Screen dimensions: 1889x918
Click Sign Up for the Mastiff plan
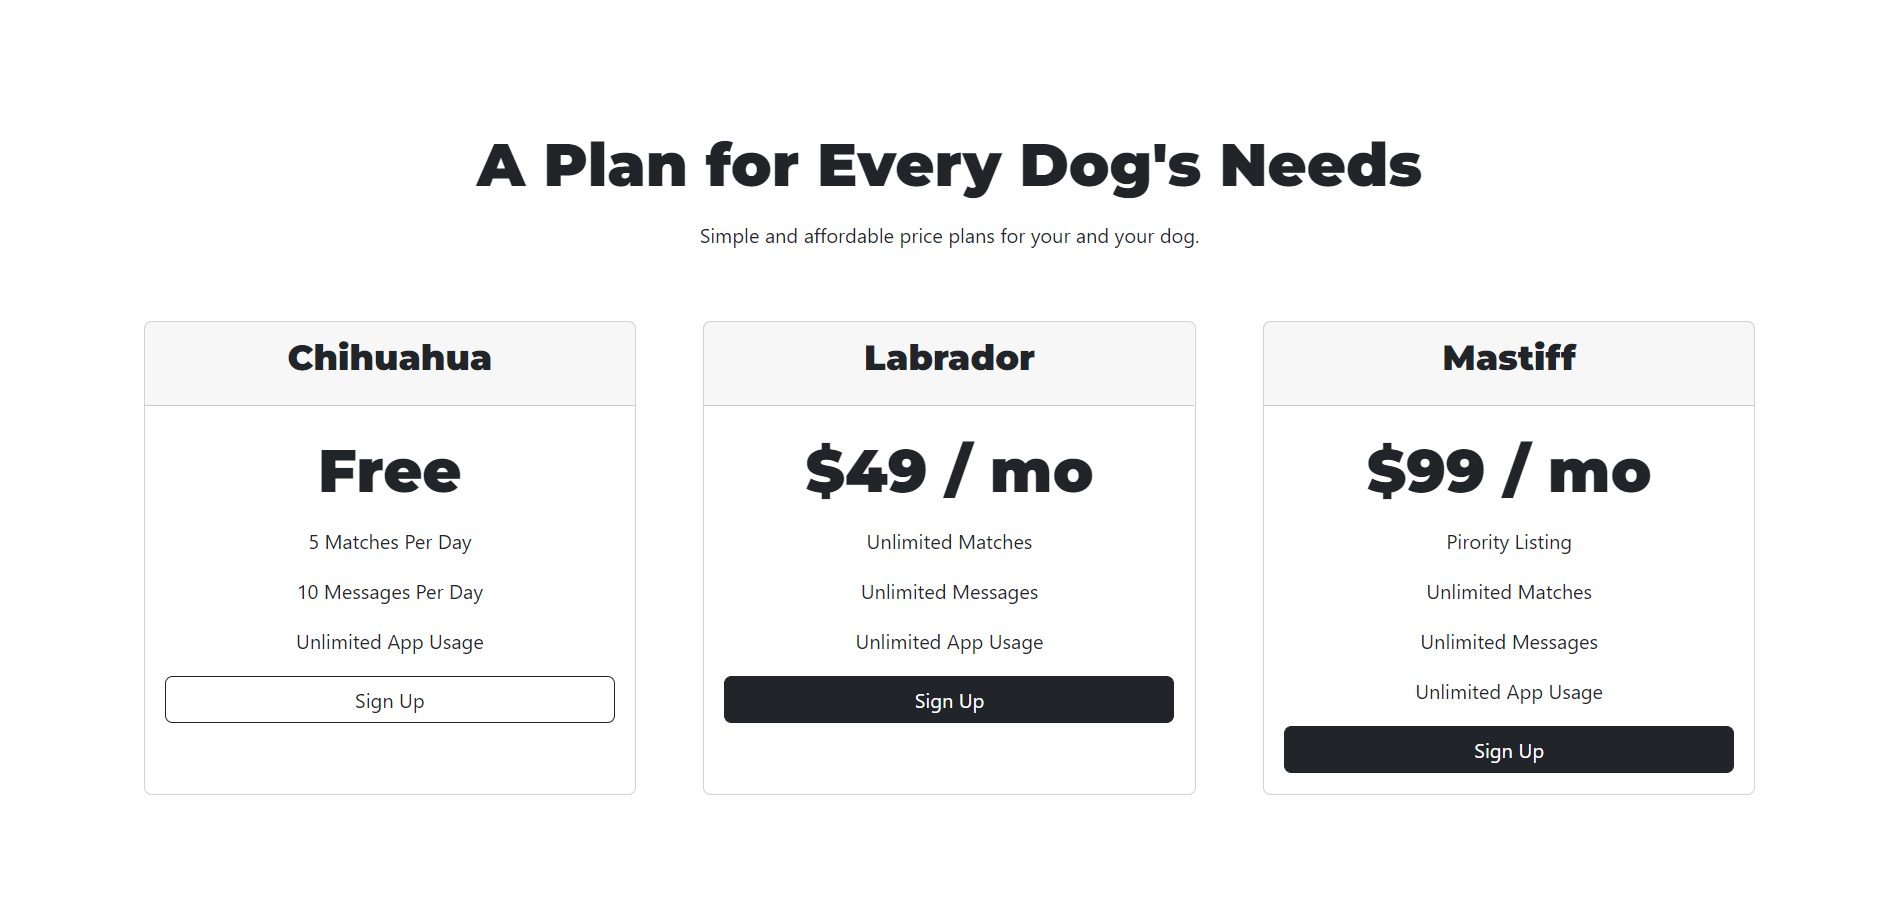click(1508, 749)
